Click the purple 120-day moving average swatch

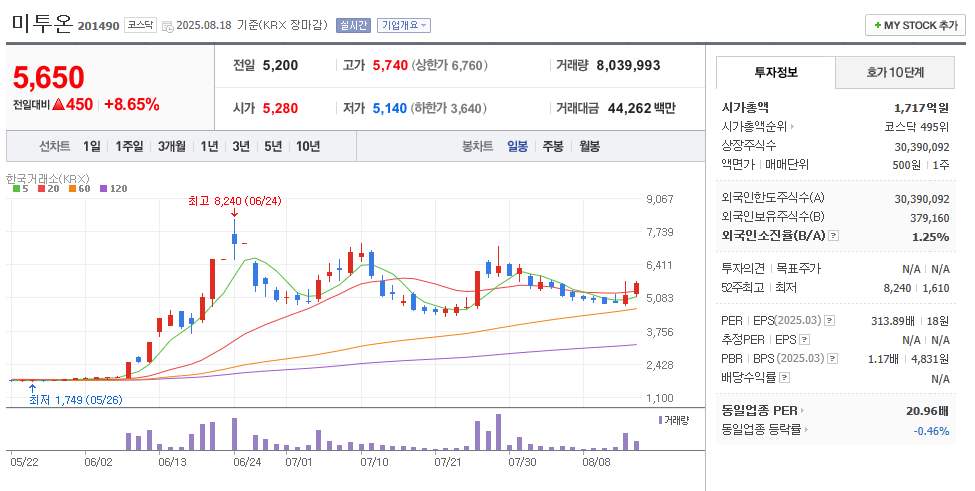pos(103,188)
